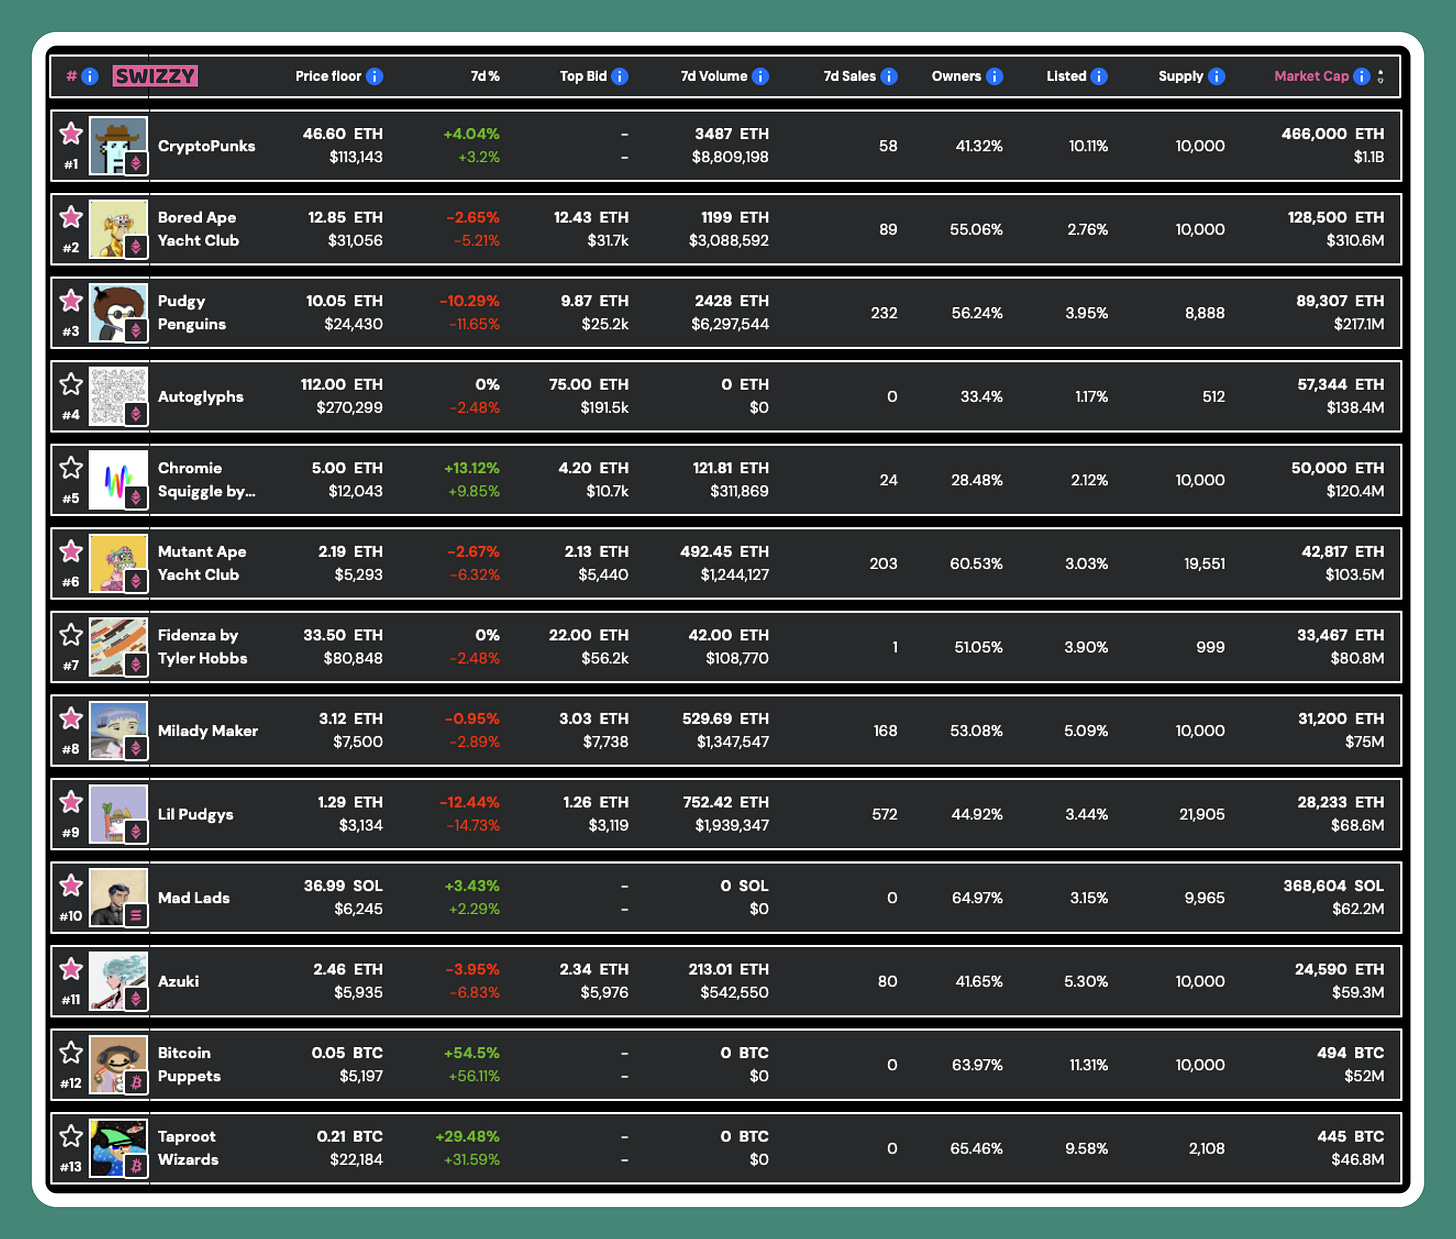1456x1239 pixels.
Task: Sort by the Supply column header
Action: coord(1181,76)
